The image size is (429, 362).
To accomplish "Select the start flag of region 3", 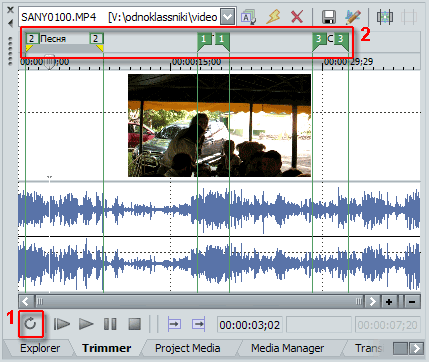I will pyautogui.click(x=319, y=39).
